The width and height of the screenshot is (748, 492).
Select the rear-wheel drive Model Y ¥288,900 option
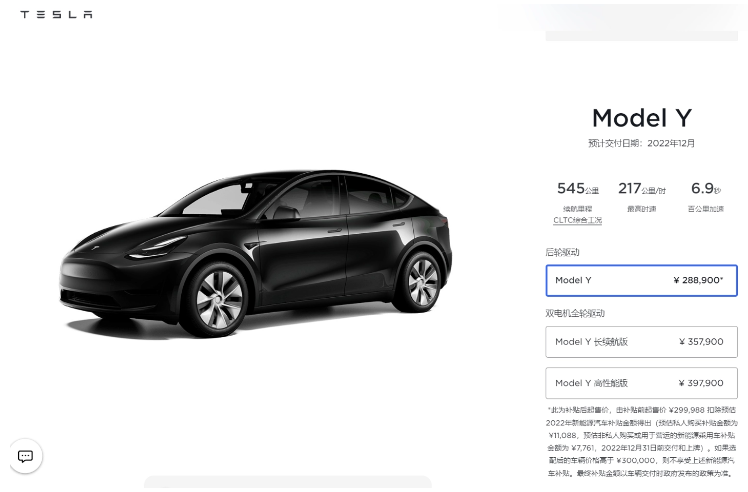(x=641, y=281)
